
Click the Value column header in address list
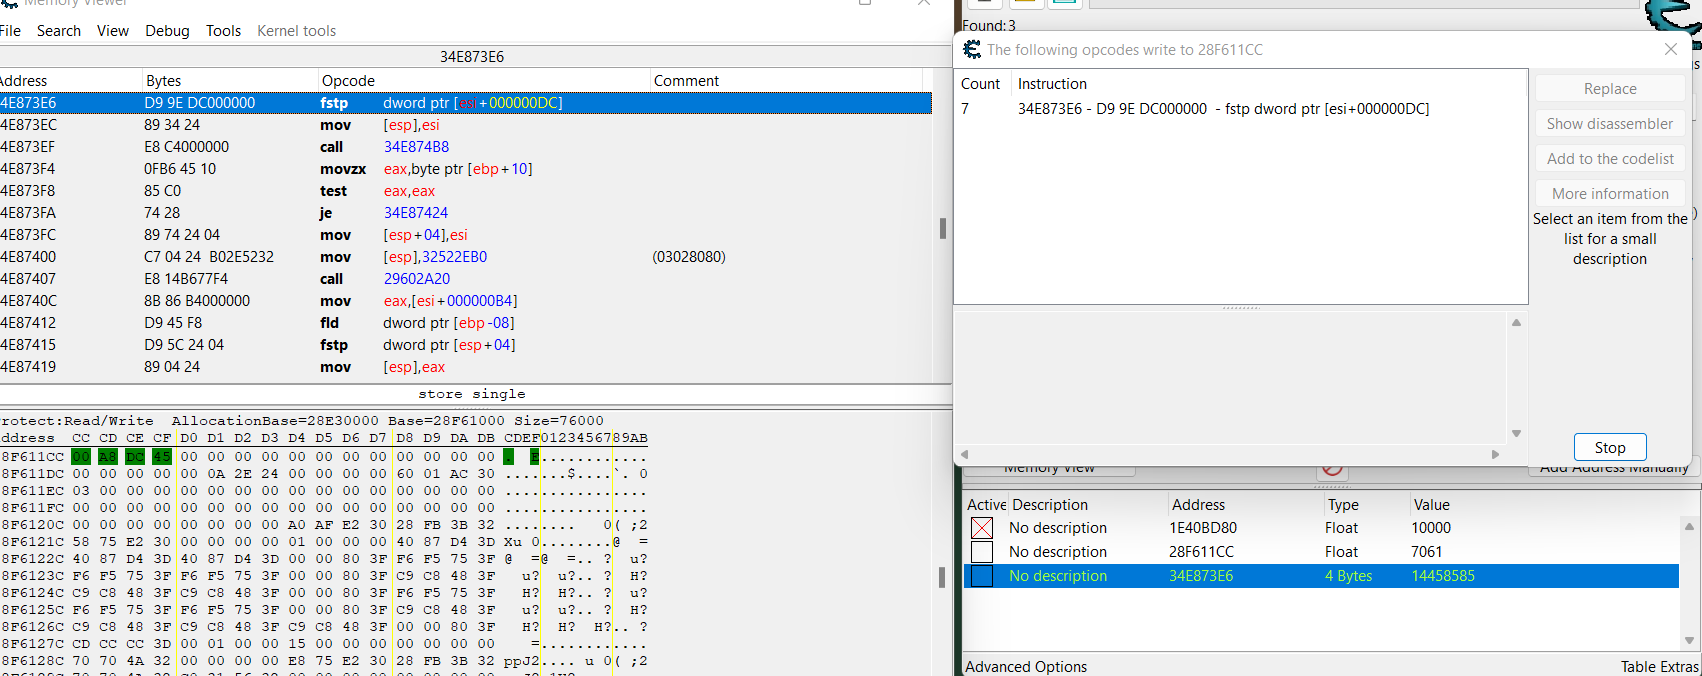coord(1431,505)
